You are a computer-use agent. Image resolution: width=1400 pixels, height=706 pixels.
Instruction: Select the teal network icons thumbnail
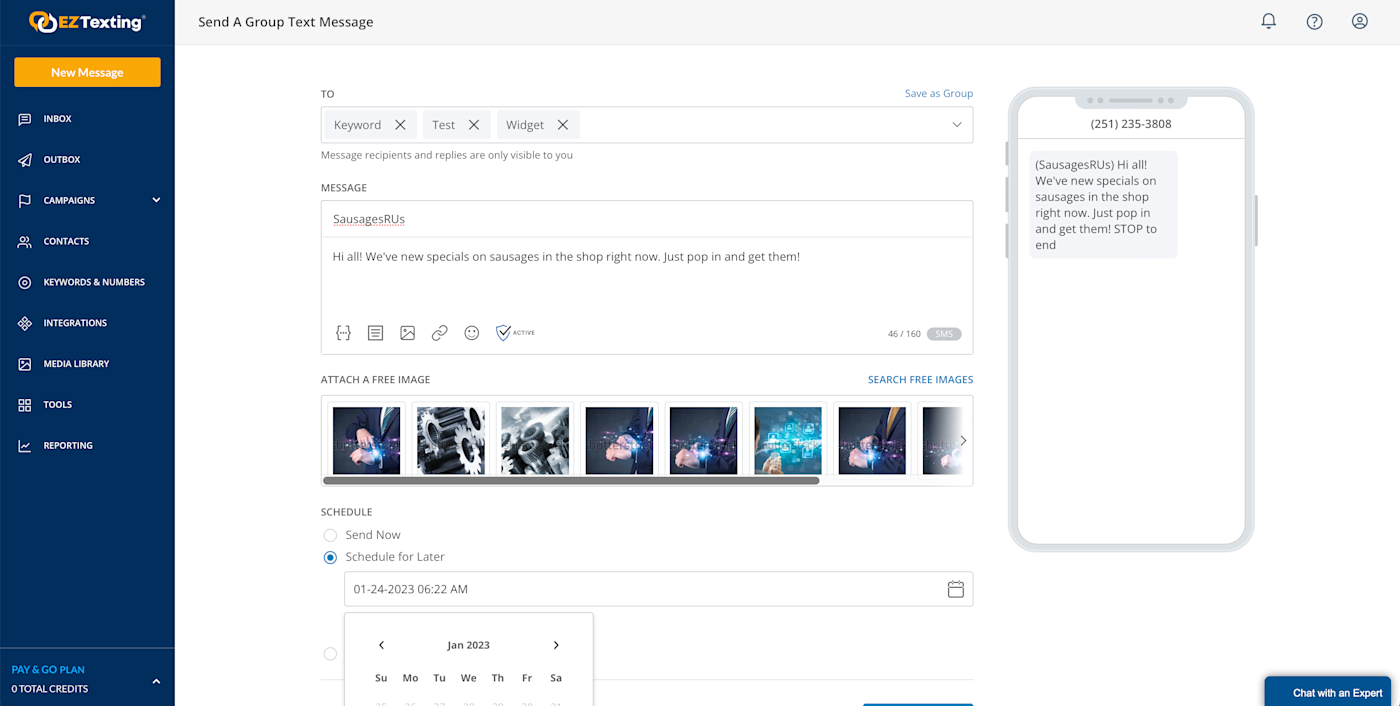click(x=787, y=440)
